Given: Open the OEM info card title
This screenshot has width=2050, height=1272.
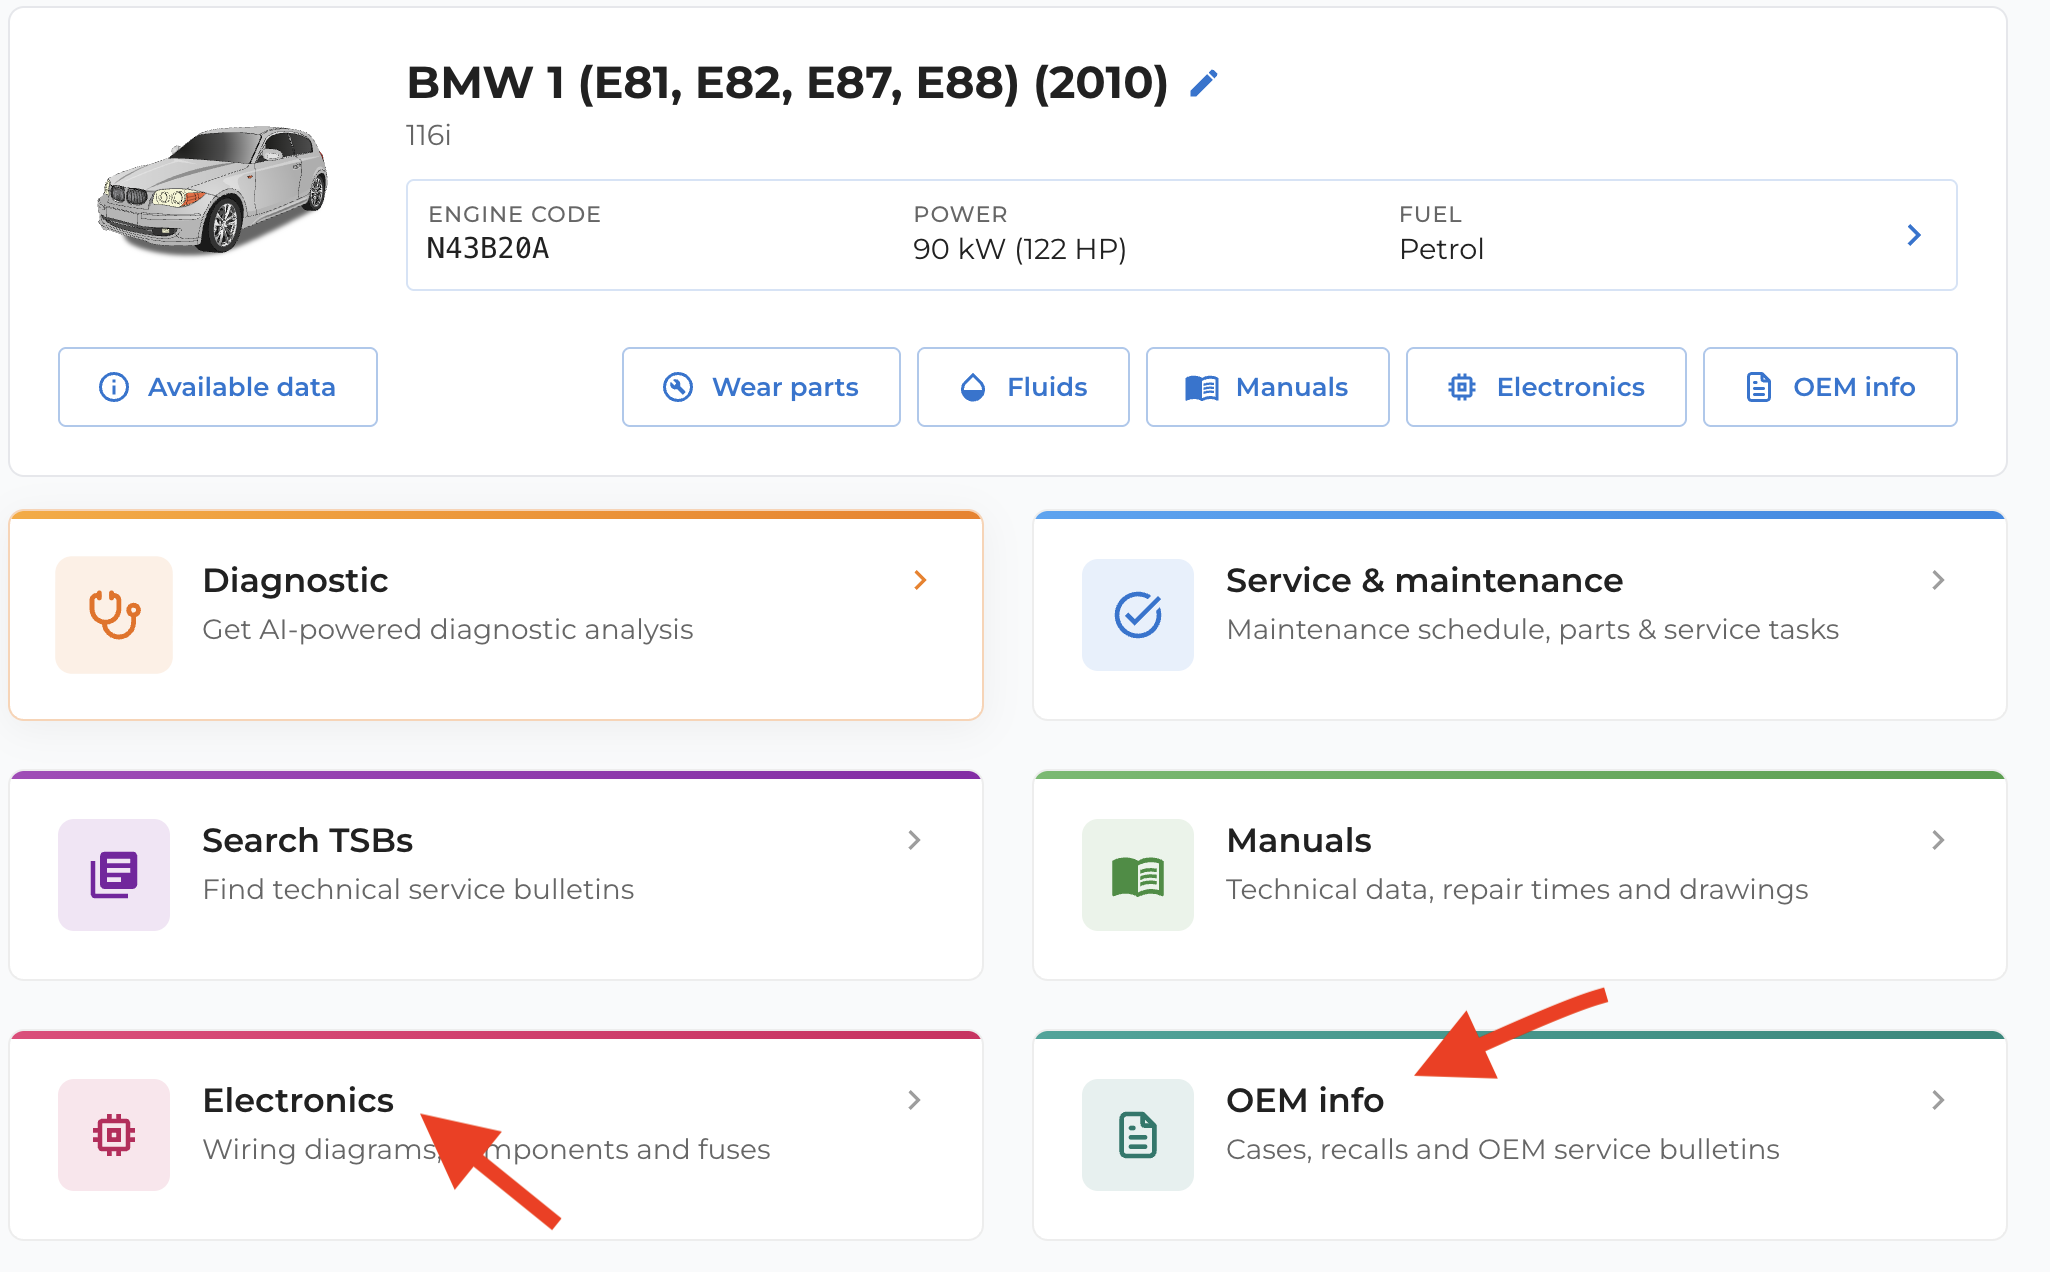Looking at the screenshot, I should (x=1305, y=1100).
